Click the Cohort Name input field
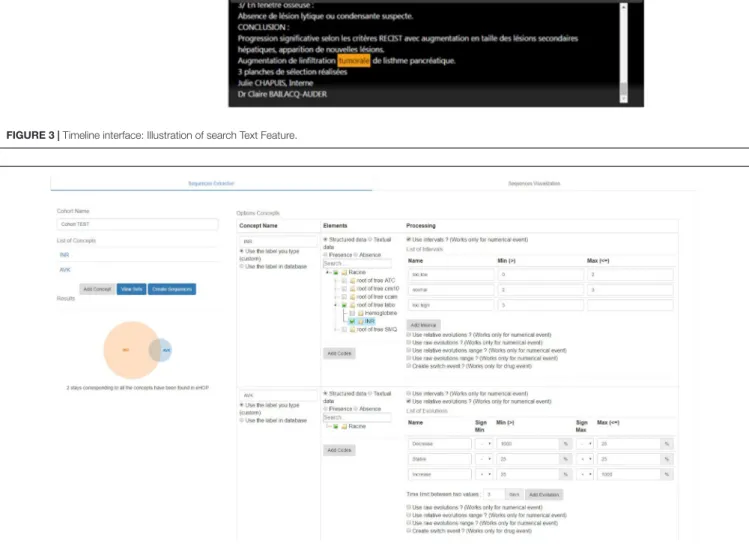The image size is (749, 544). pyautogui.click(x=138, y=224)
